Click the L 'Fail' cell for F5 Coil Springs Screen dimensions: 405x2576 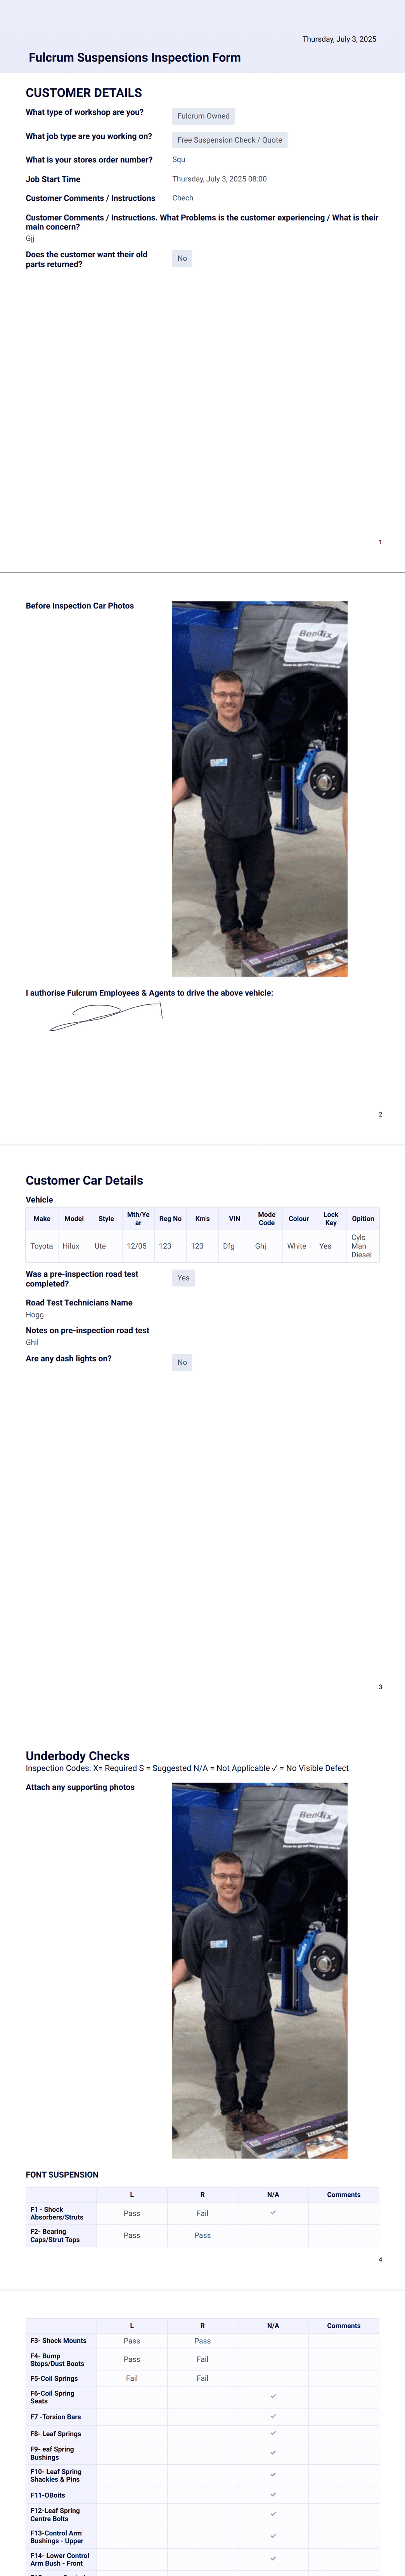(132, 2378)
